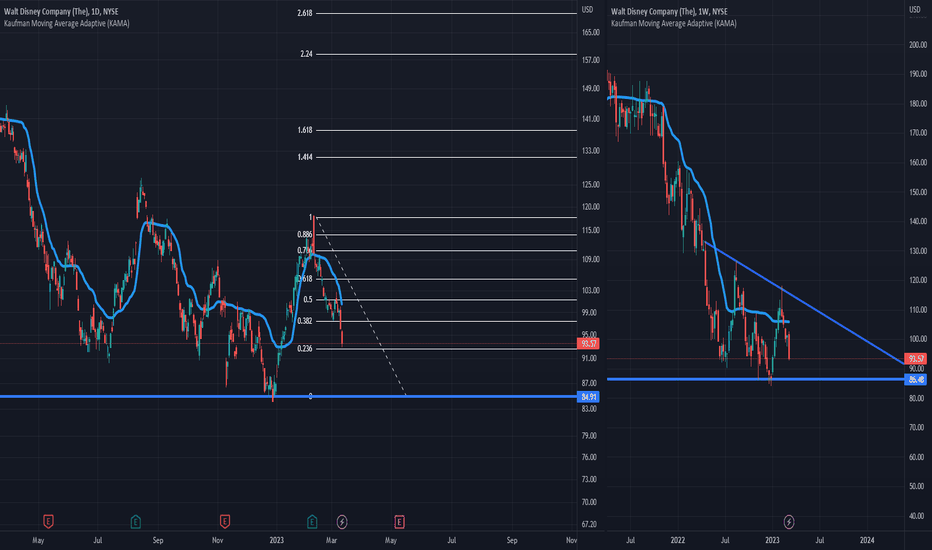The image size is (932, 550).
Task: Click the 103.00 price axis value
Action: tap(590, 291)
